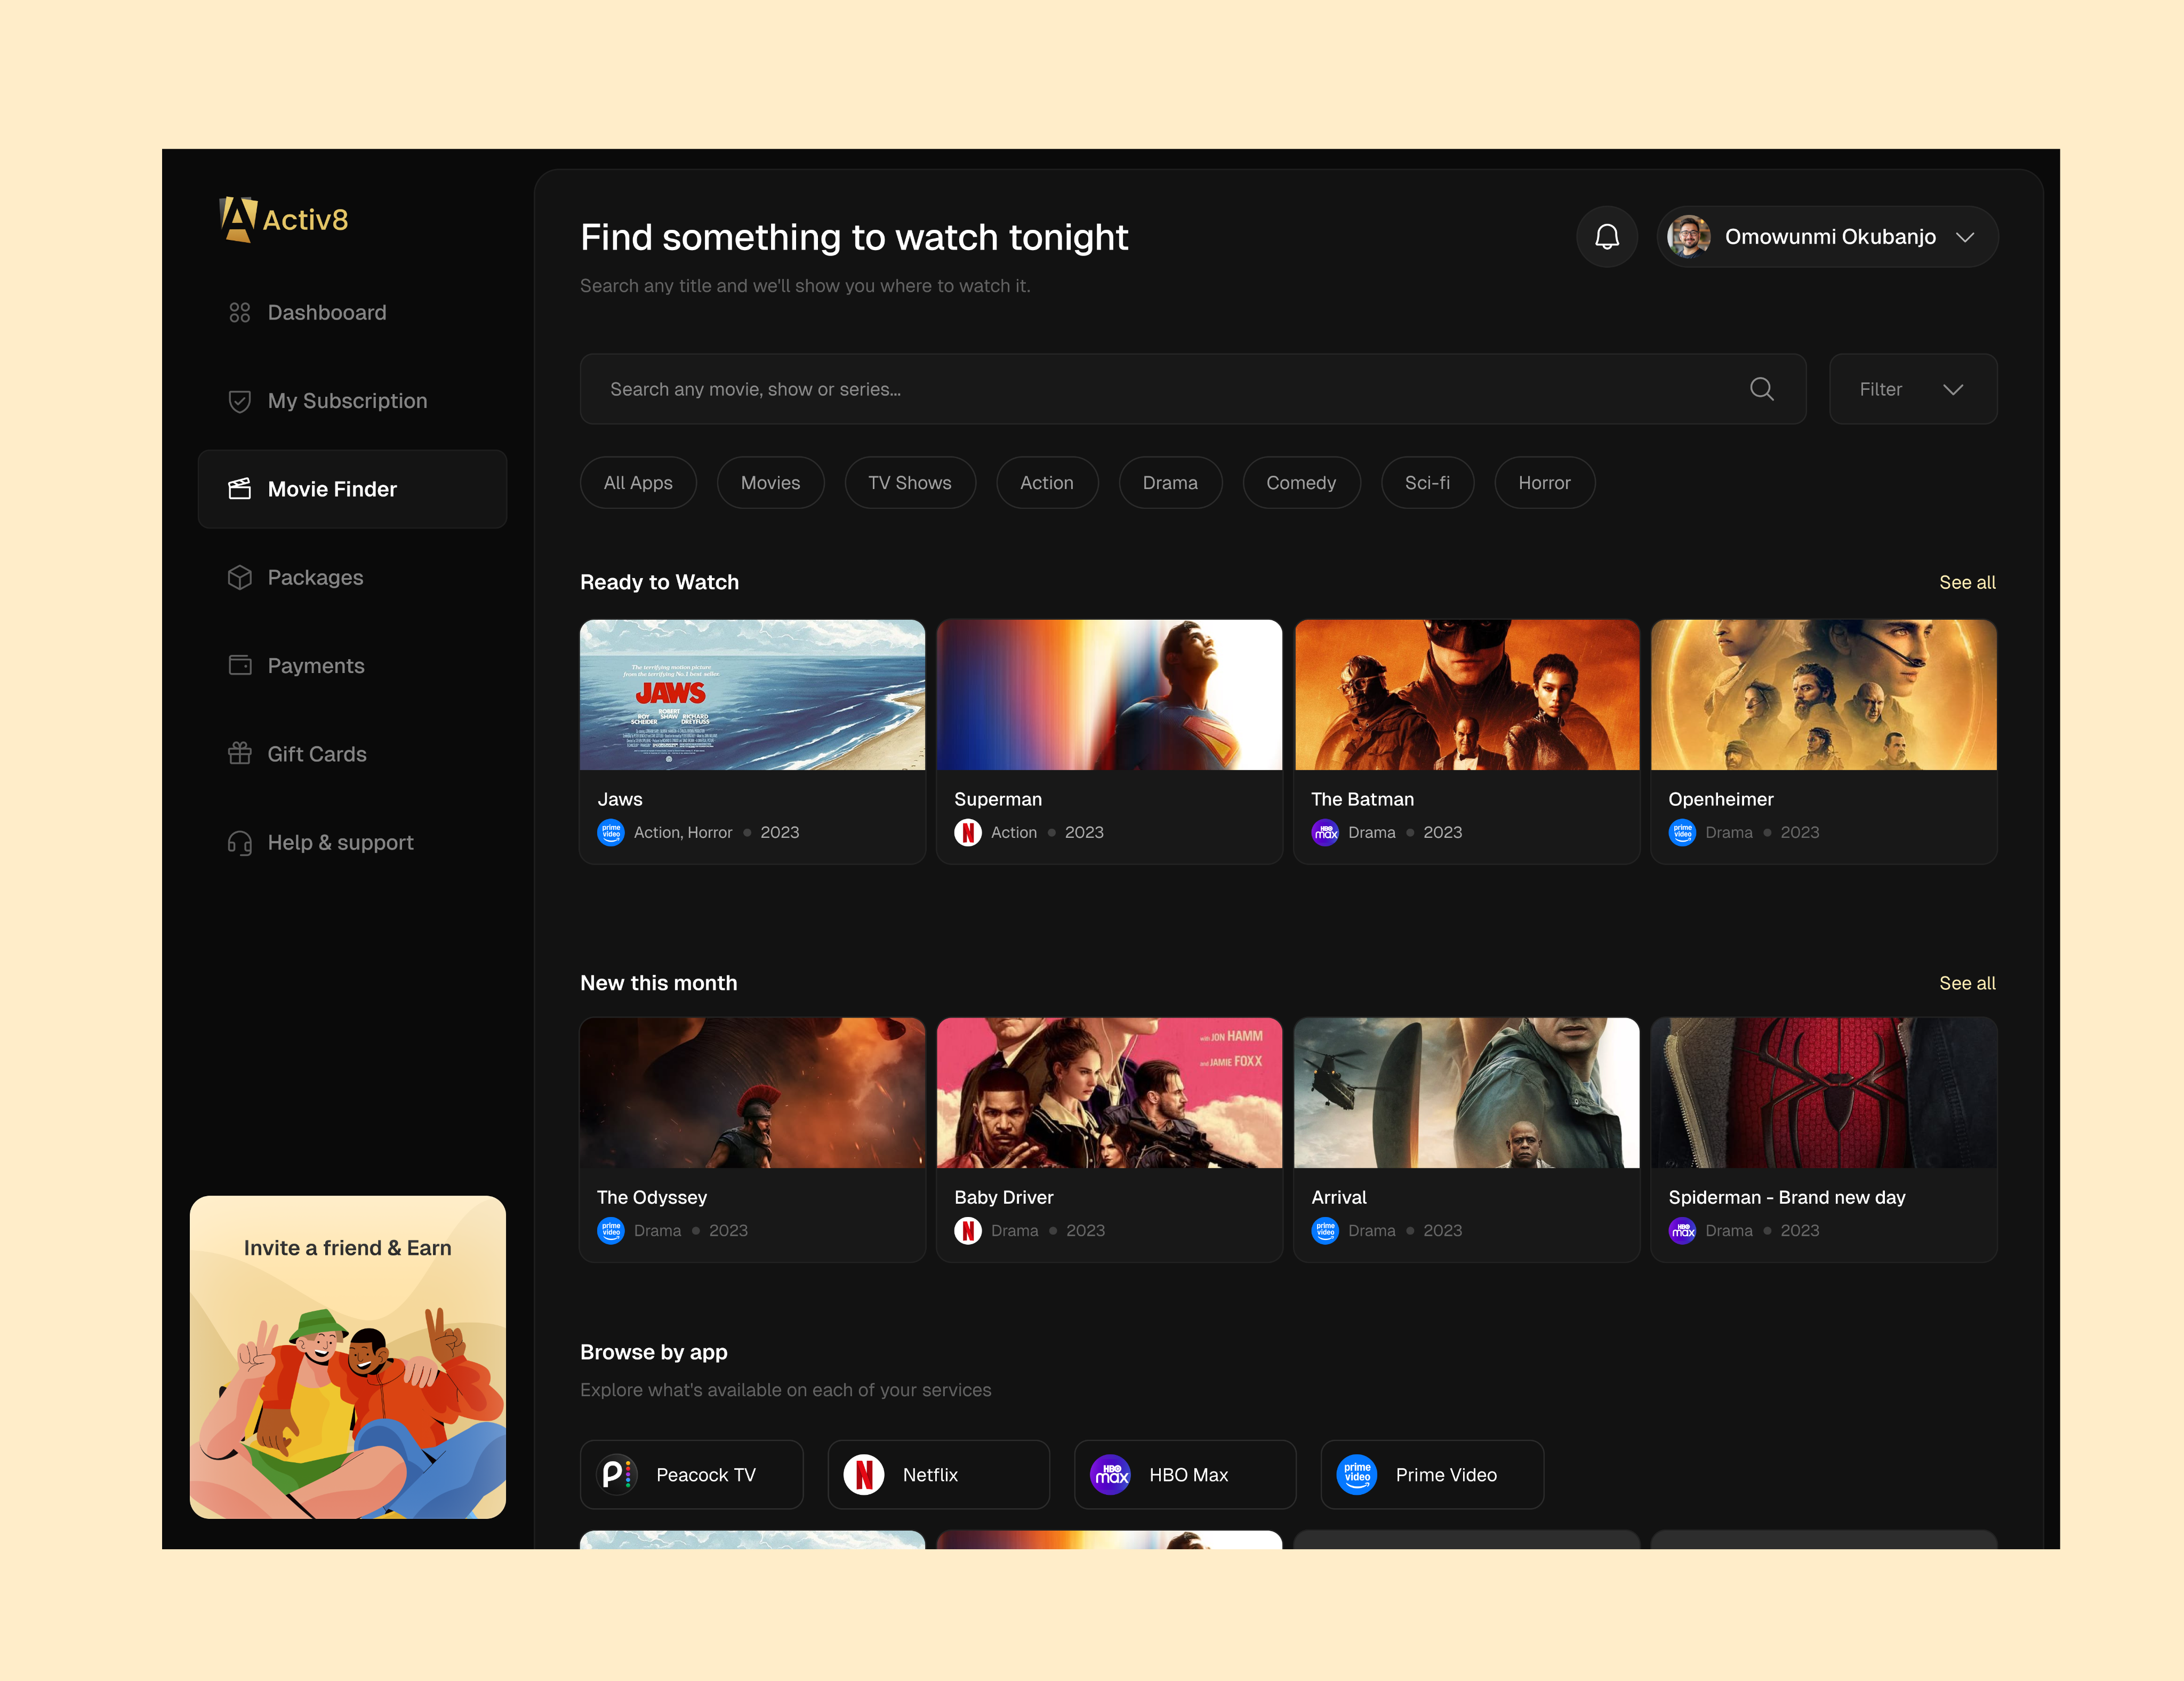Browse Prime Video titles
Viewport: 2184px width, 1681px height.
click(1432, 1475)
